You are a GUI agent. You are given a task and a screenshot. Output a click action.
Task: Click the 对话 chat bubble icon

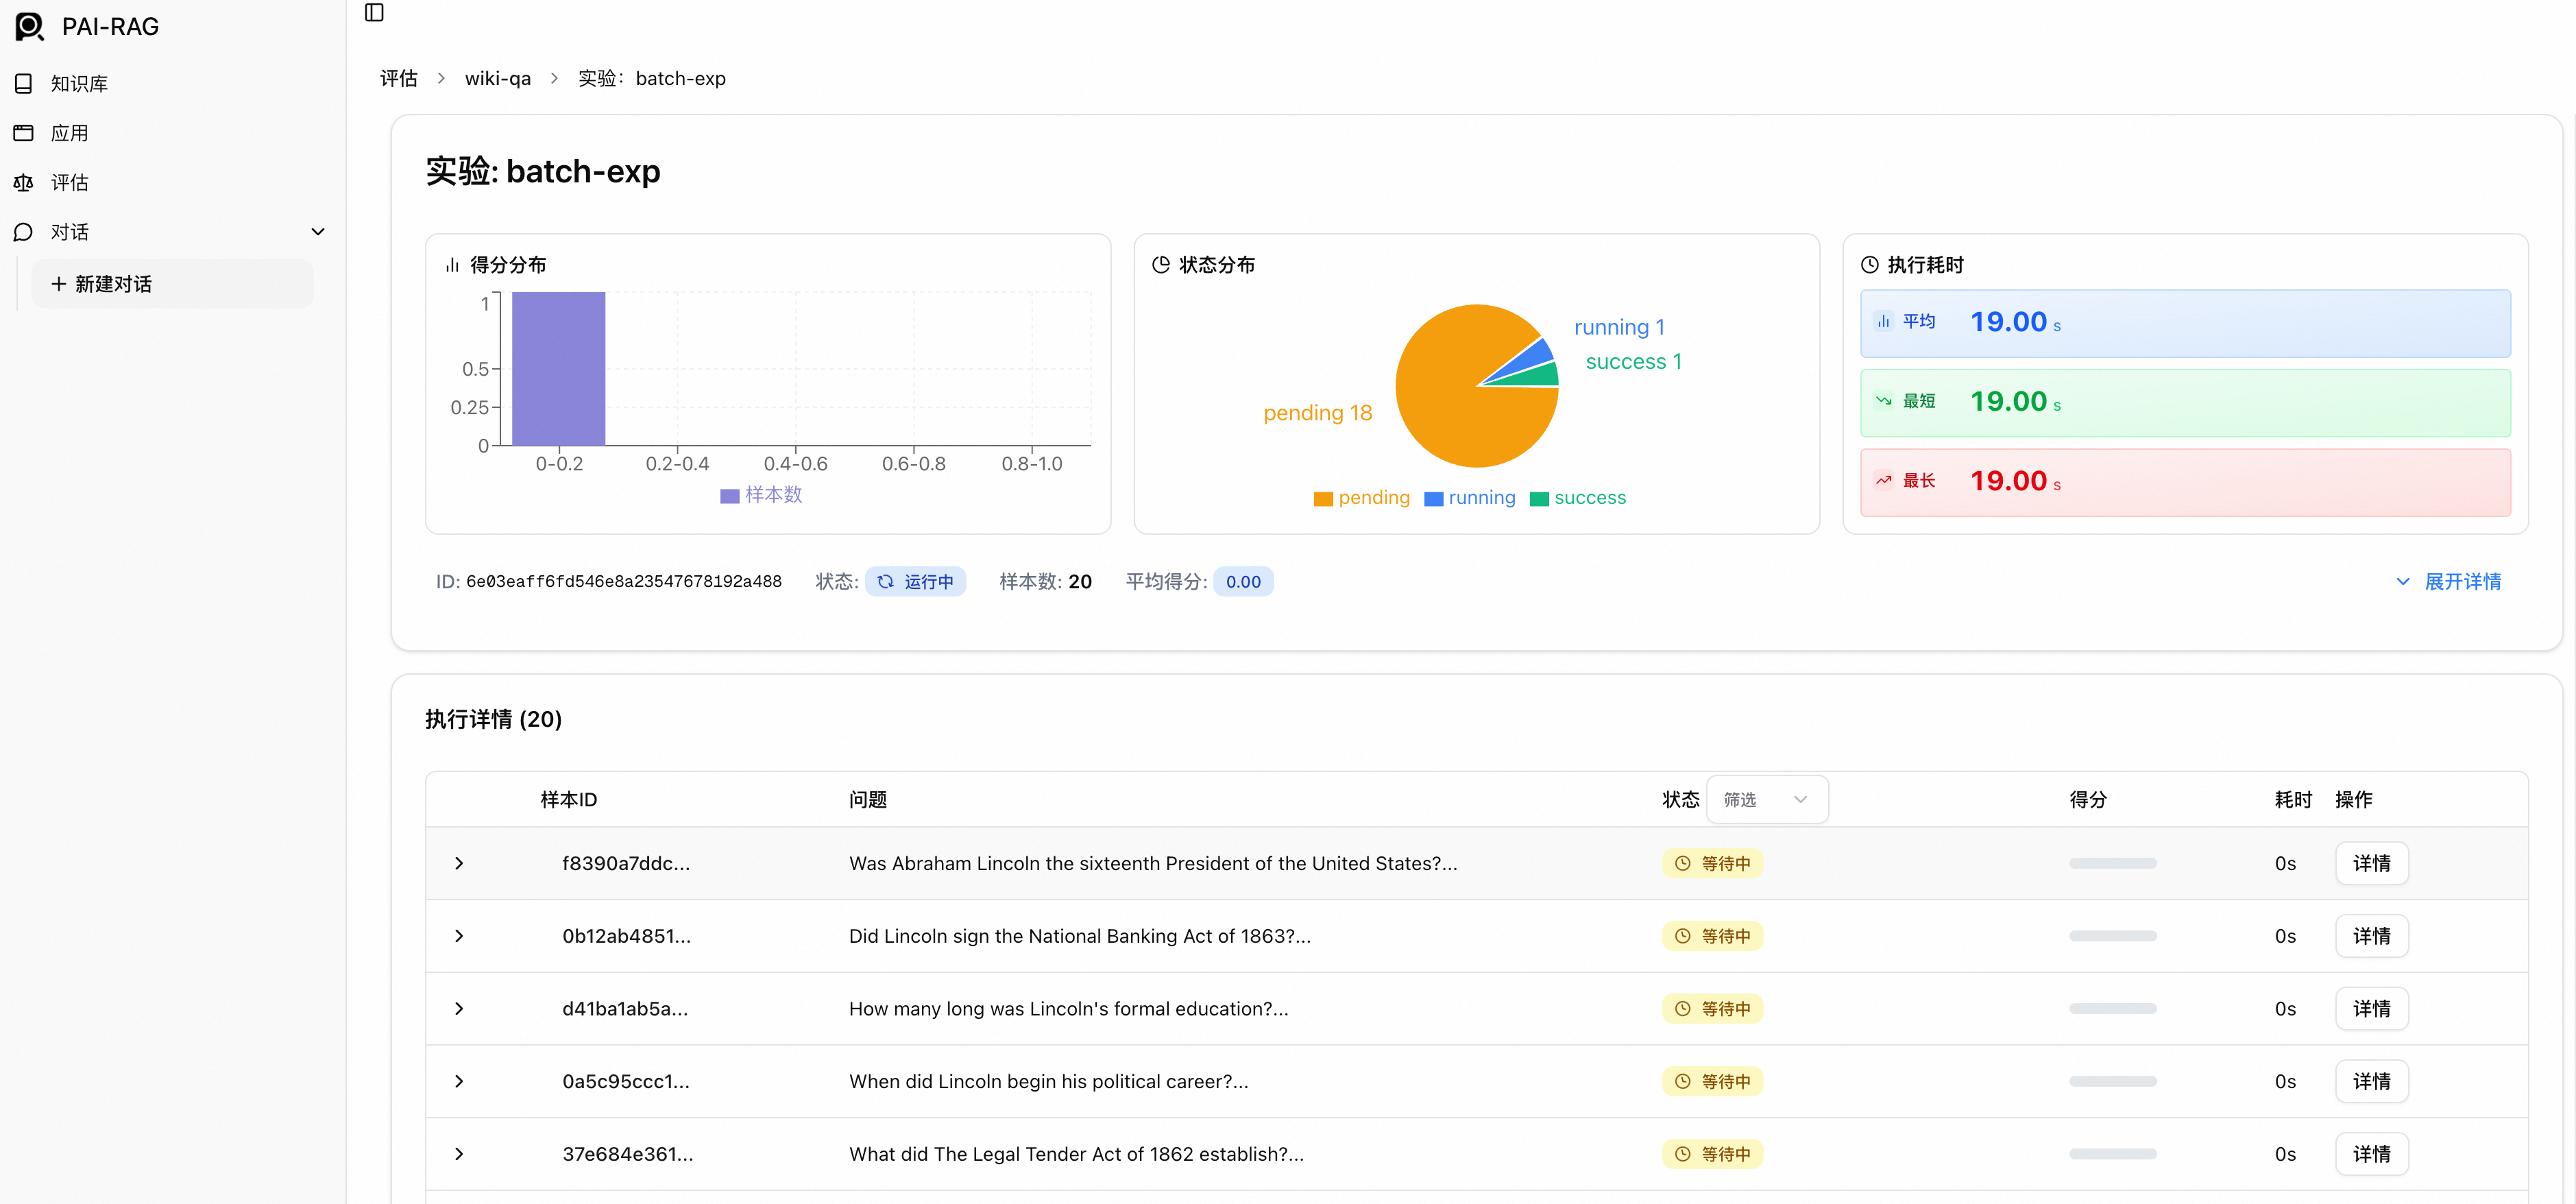24,232
